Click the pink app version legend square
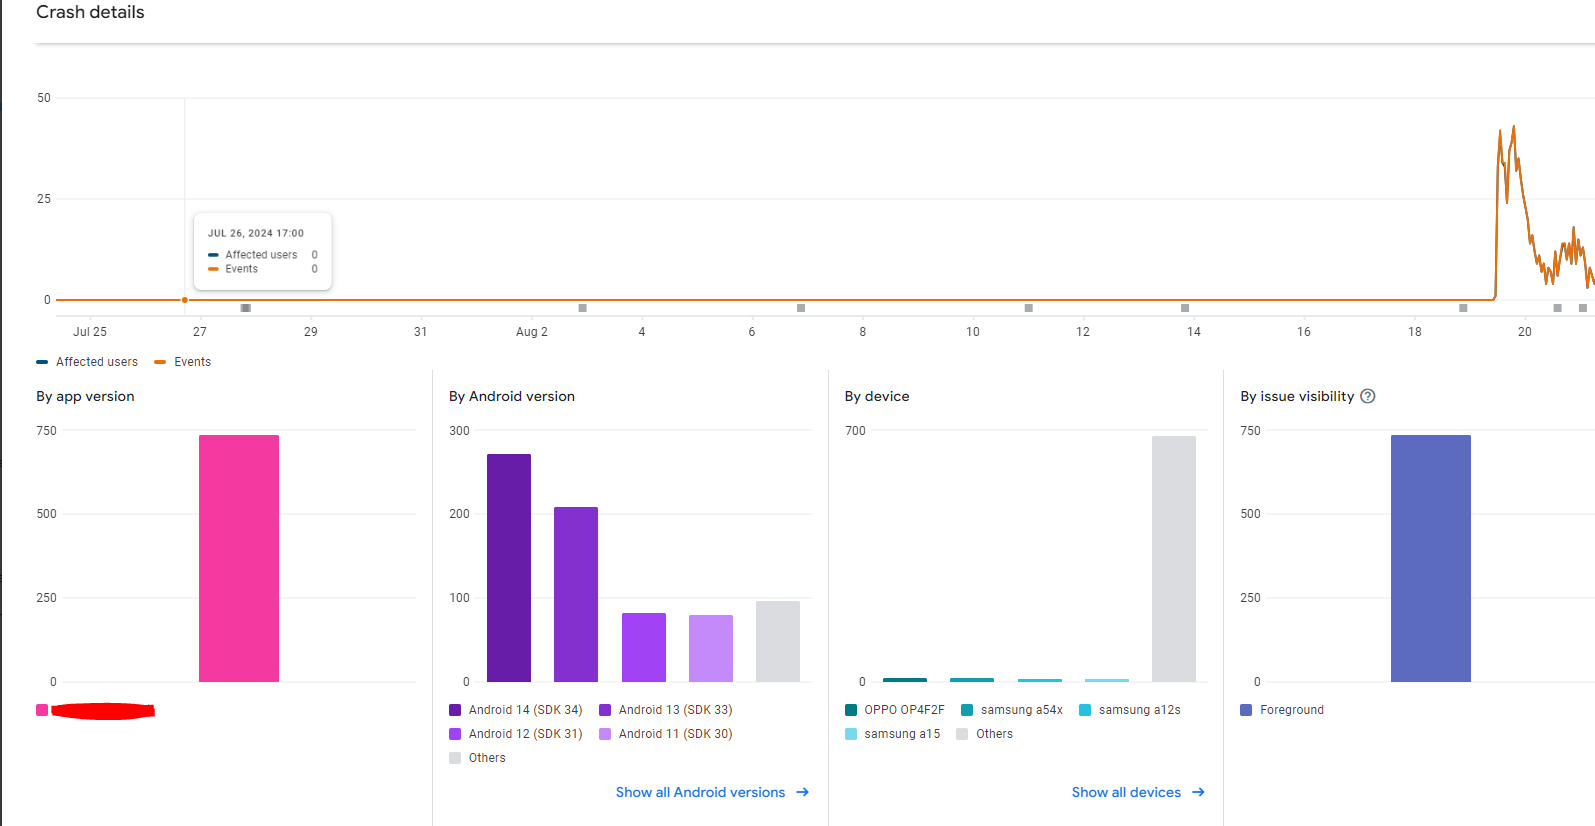This screenshot has height=826, width=1595. click(42, 710)
